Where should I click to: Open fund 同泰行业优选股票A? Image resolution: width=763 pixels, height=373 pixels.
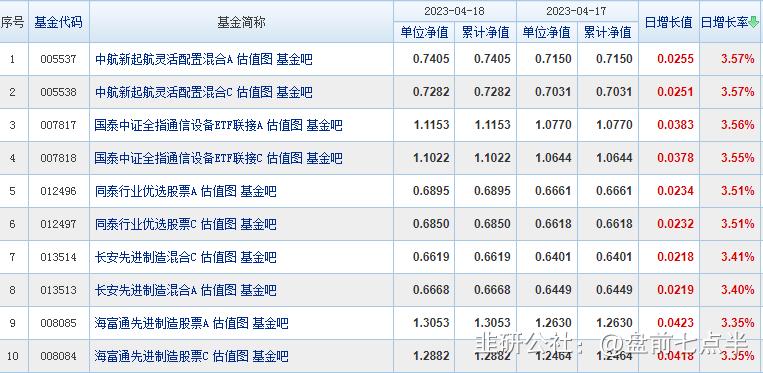point(146,191)
